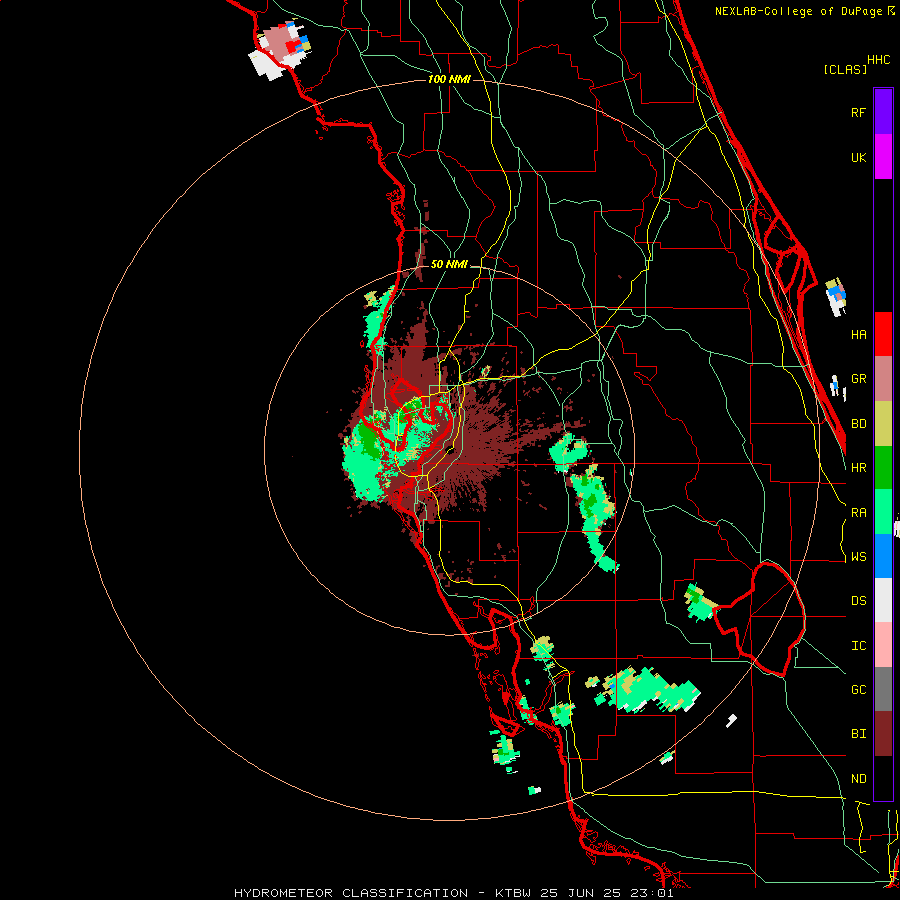Click the "HA" legend label
Screen dimensions: 900x900
(x=858, y=335)
